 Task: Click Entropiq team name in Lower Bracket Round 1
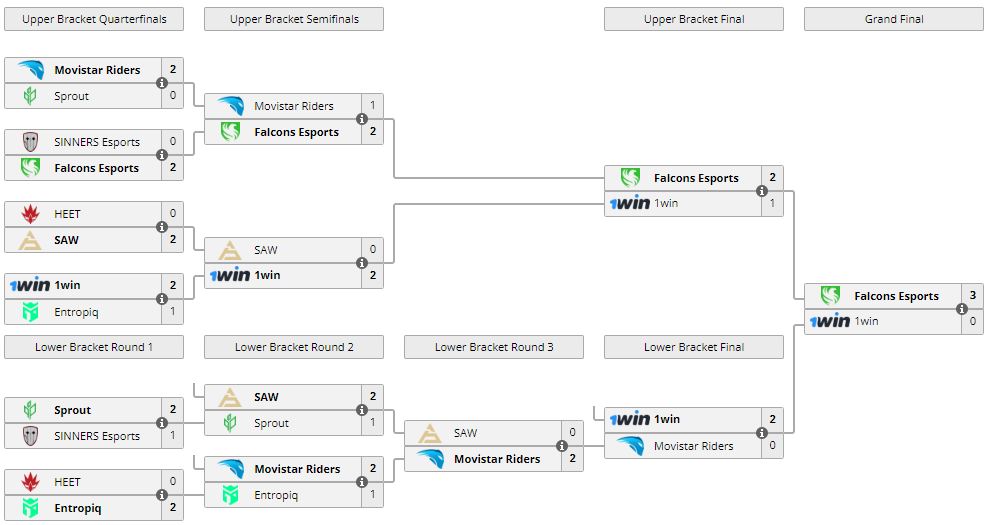78,508
